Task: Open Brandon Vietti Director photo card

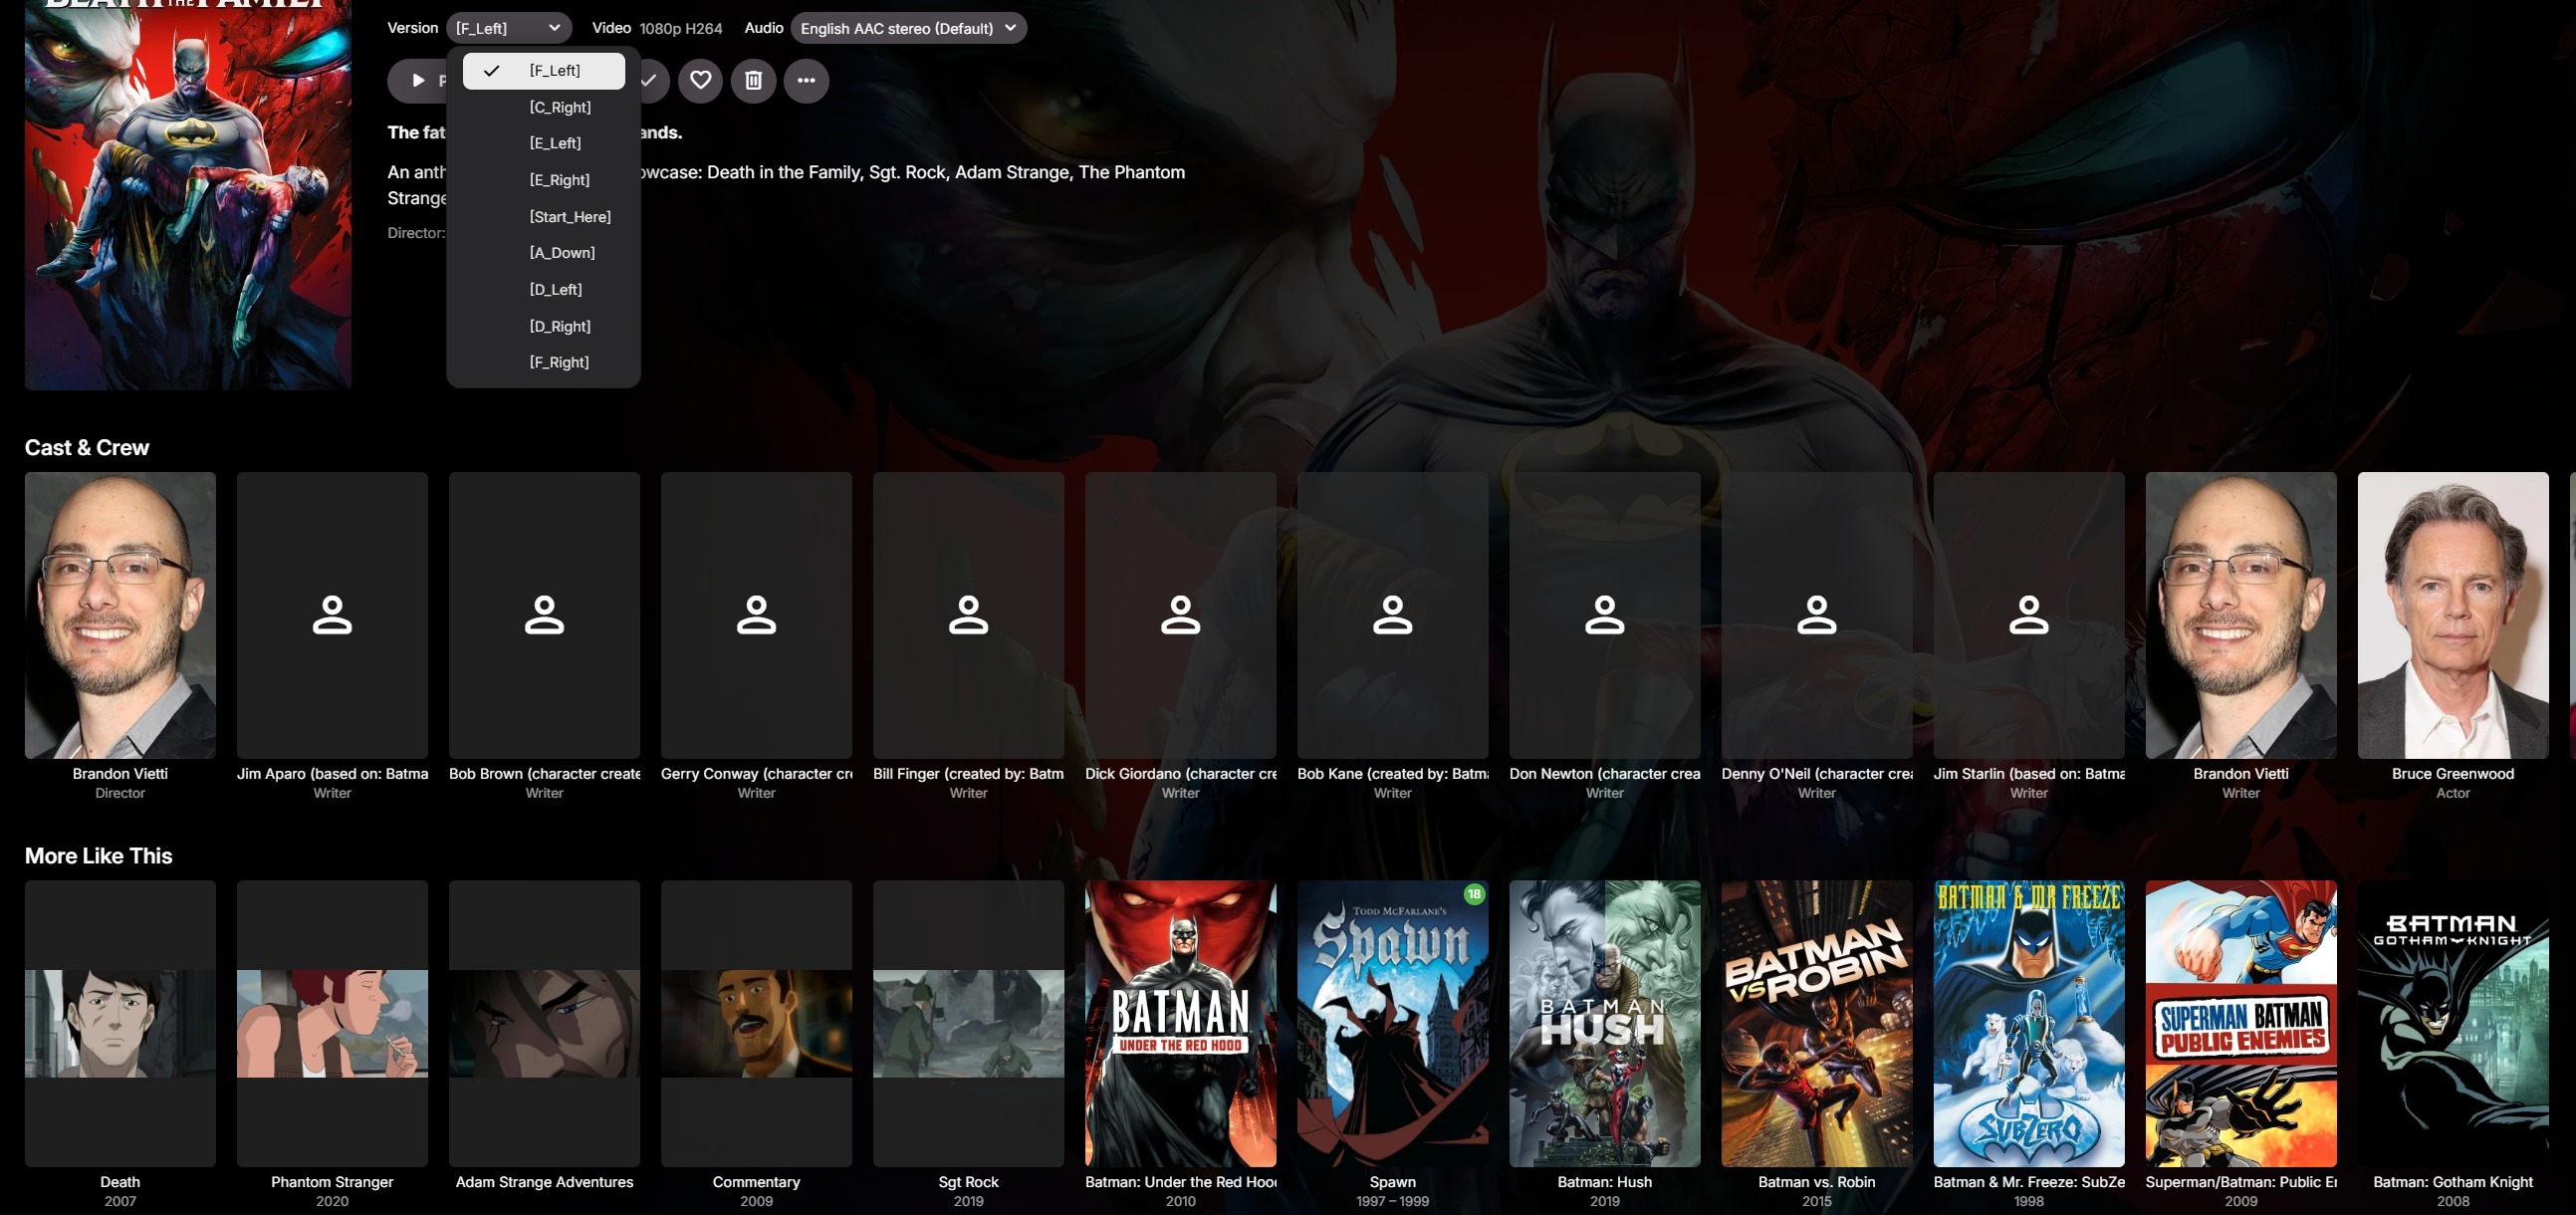Action: pyautogui.click(x=120, y=615)
